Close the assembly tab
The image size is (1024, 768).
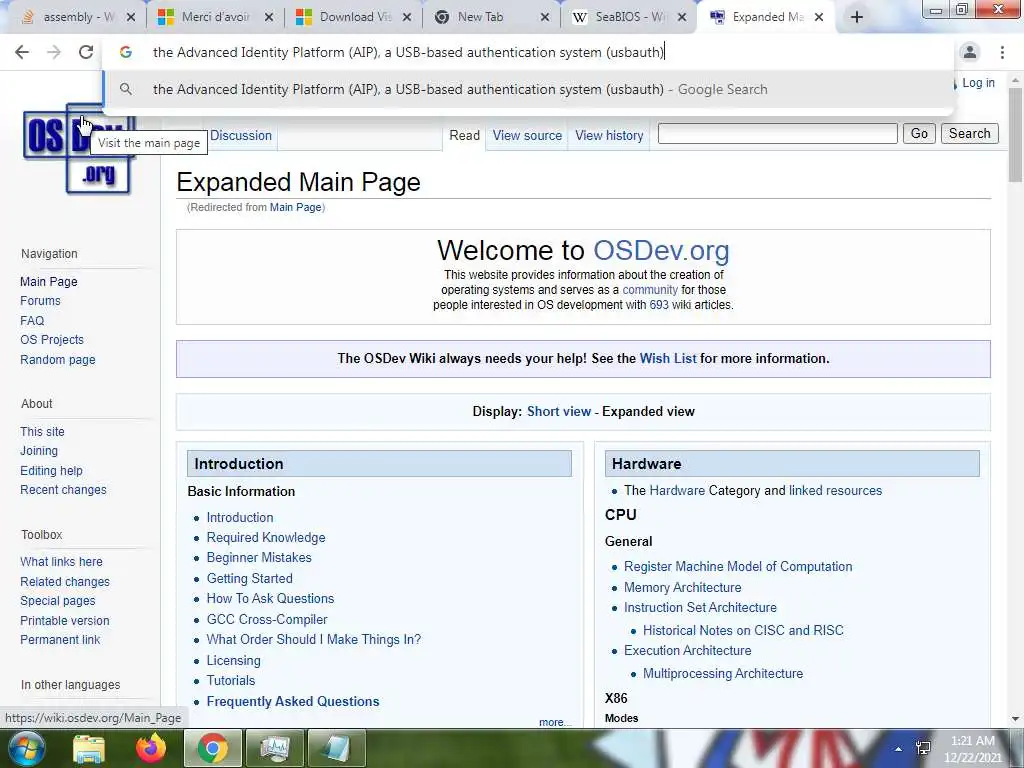tap(131, 18)
